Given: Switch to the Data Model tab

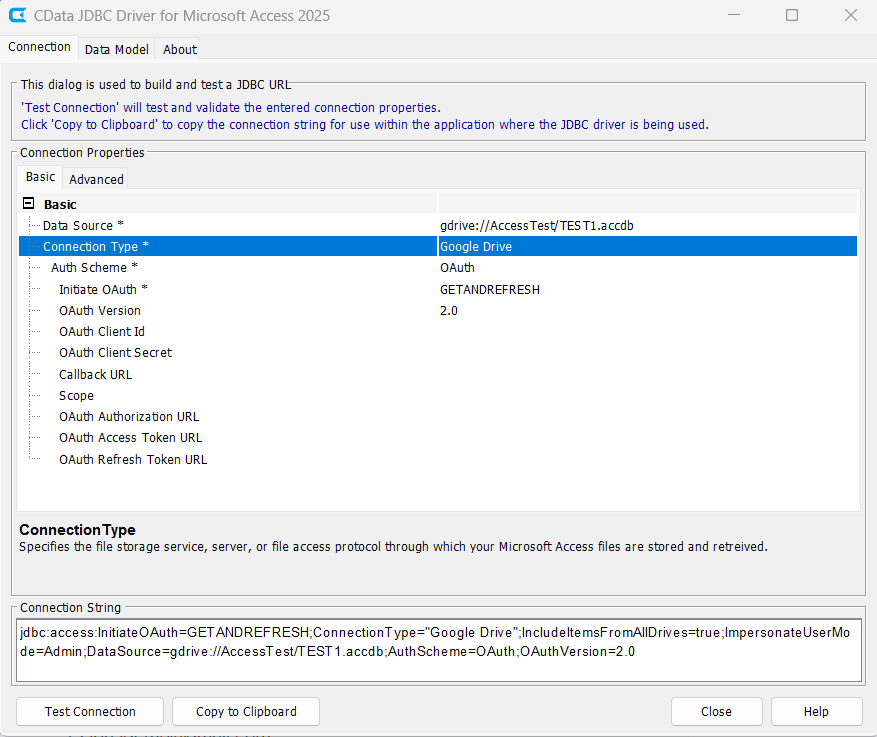Looking at the screenshot, I should [116, 49].
